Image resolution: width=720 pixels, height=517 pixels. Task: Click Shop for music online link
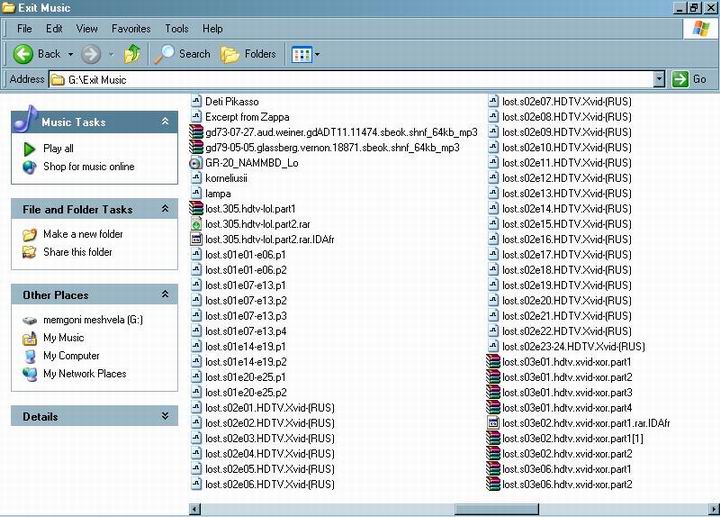[x=88, y=167]
